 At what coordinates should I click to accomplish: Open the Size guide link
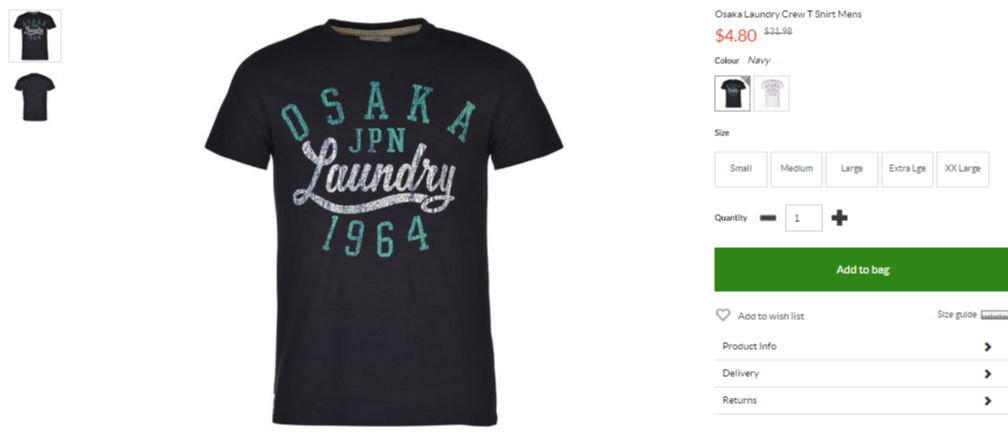957,314
